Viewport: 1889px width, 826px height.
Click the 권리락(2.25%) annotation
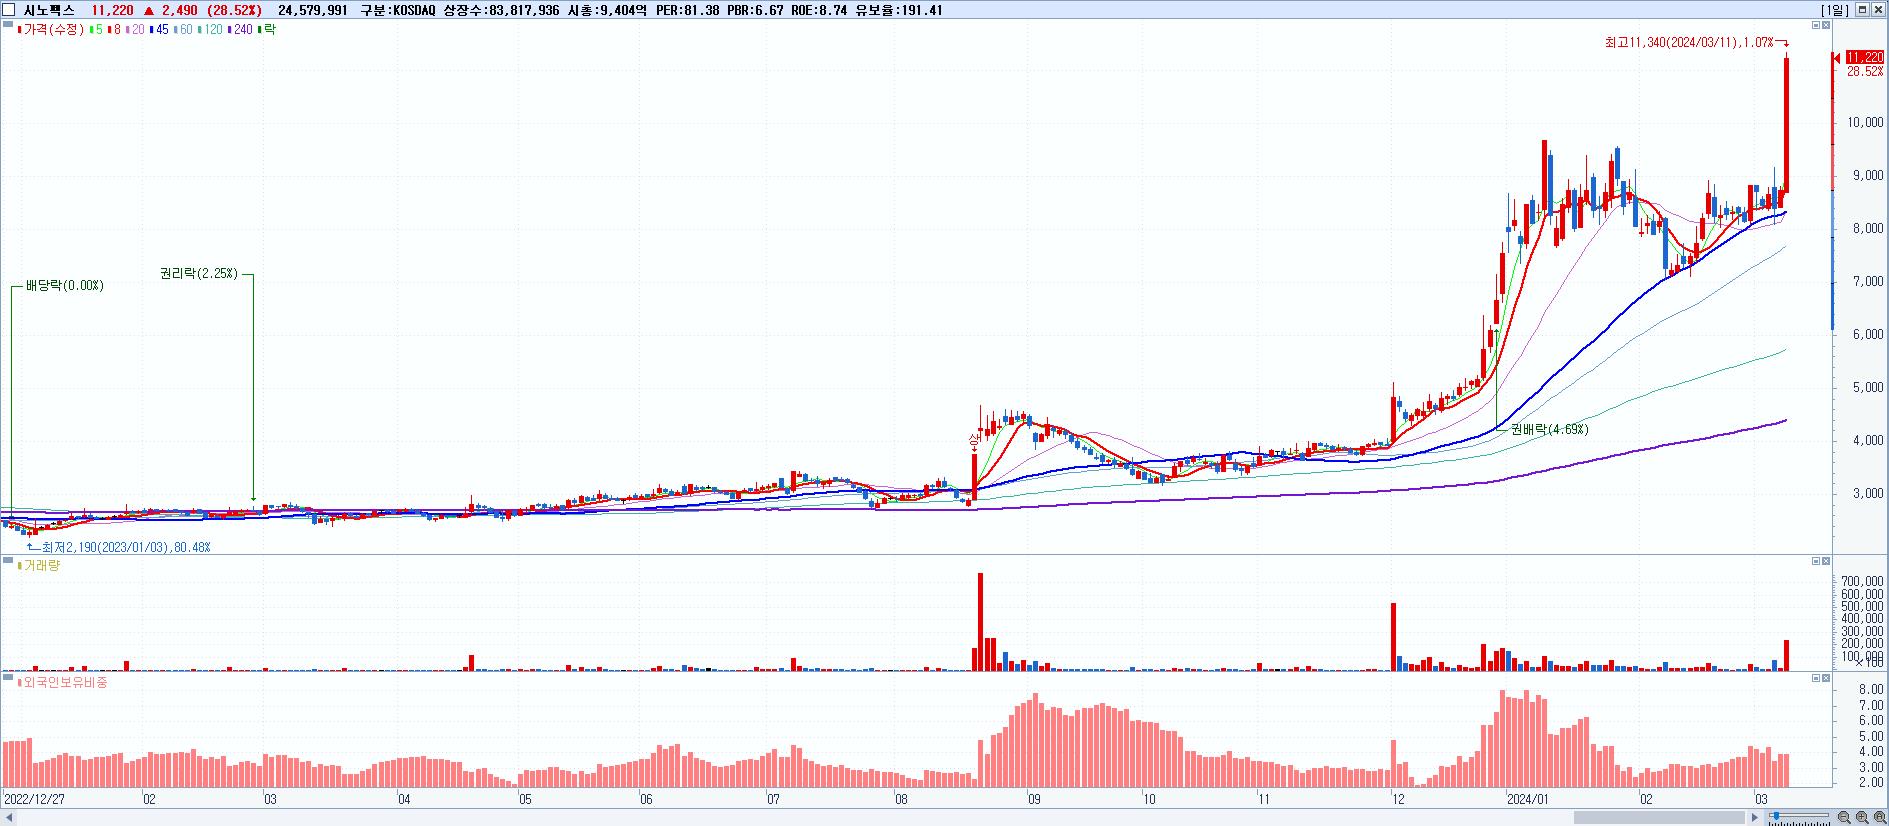(x=199, y=273)
